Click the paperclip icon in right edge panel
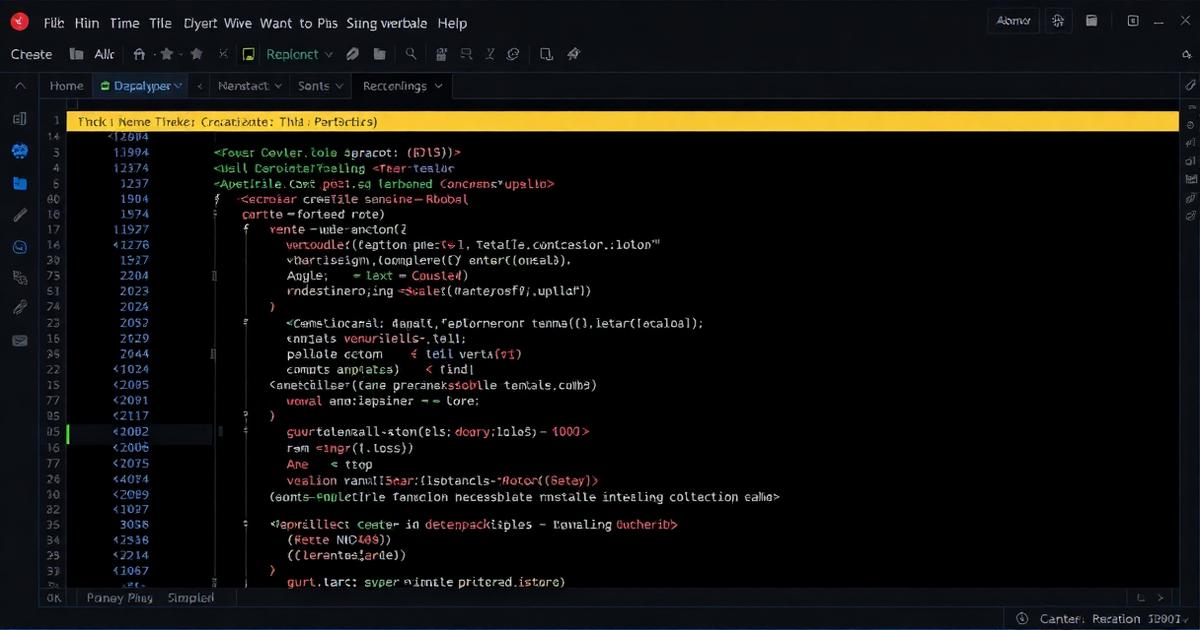This screenshot has width=1200, height=630. point(1189,86)
